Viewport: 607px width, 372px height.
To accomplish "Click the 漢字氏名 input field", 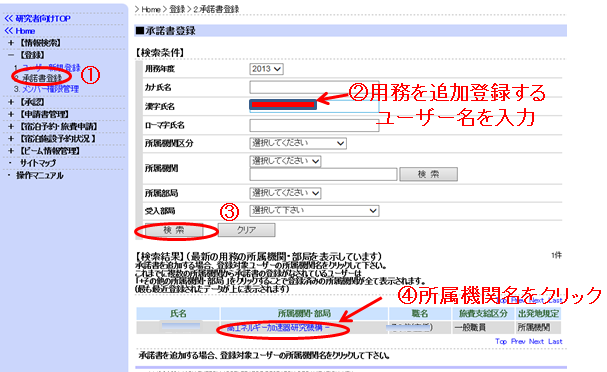I will point(314,106).
